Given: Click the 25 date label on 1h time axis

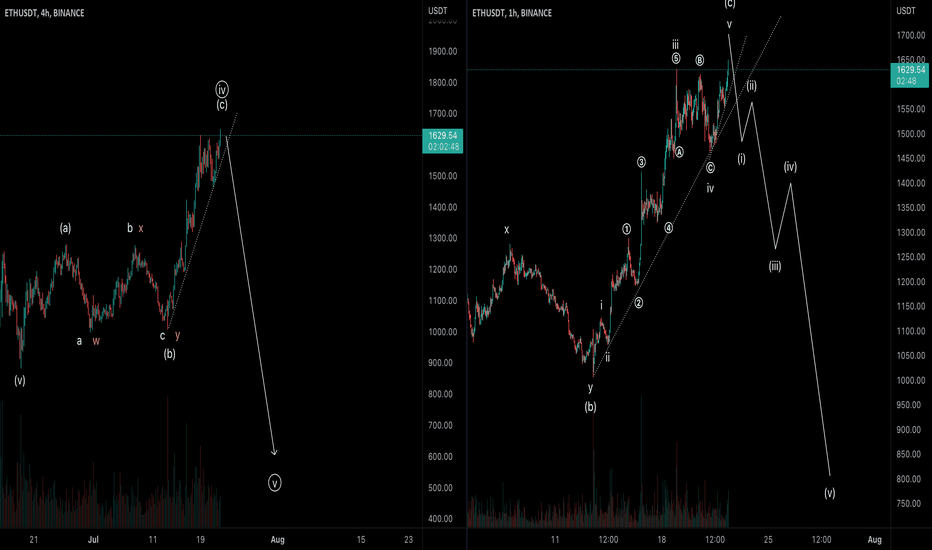Looking at the screenshot, I should pos(768,540).
